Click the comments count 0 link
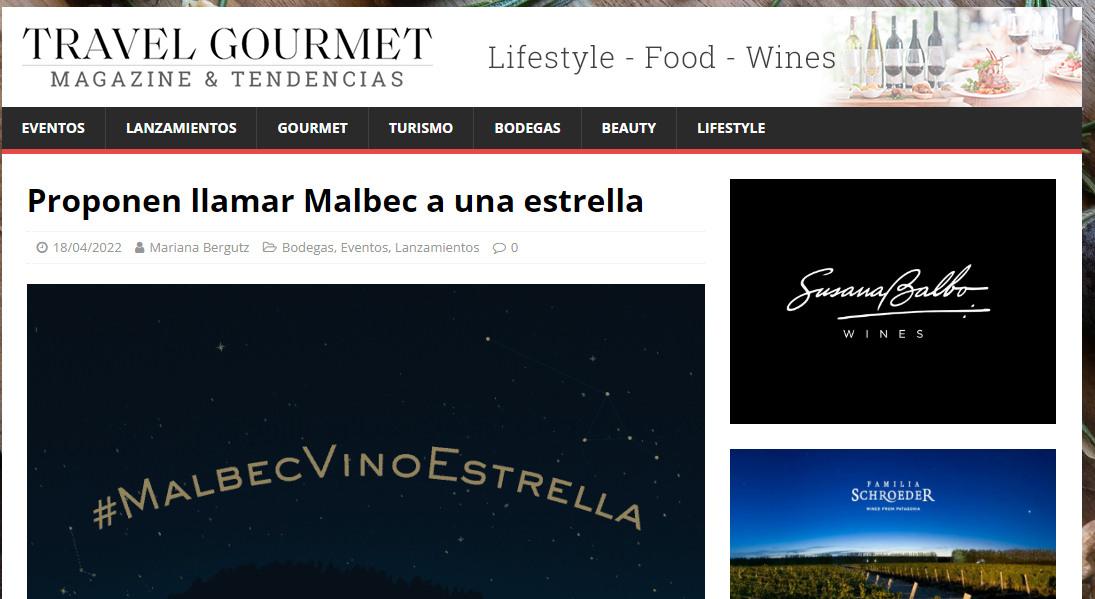This screenshot has width=1095, height=599. (514, 248)
